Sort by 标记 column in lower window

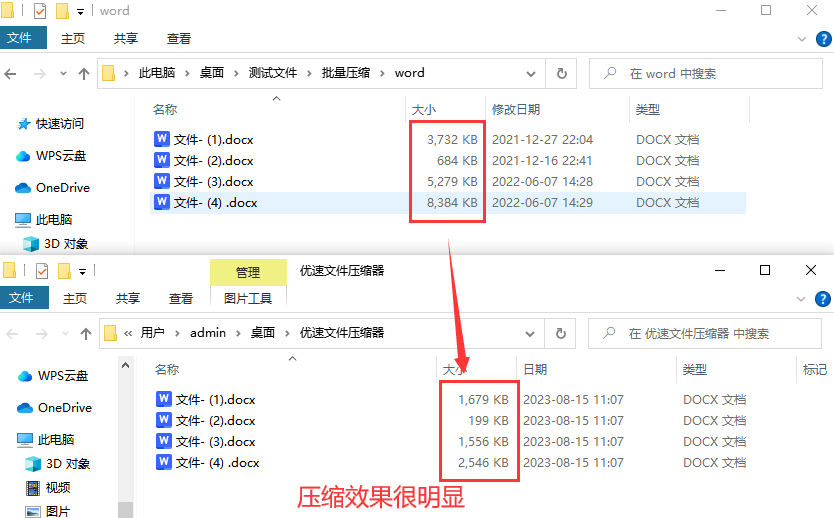815,370
